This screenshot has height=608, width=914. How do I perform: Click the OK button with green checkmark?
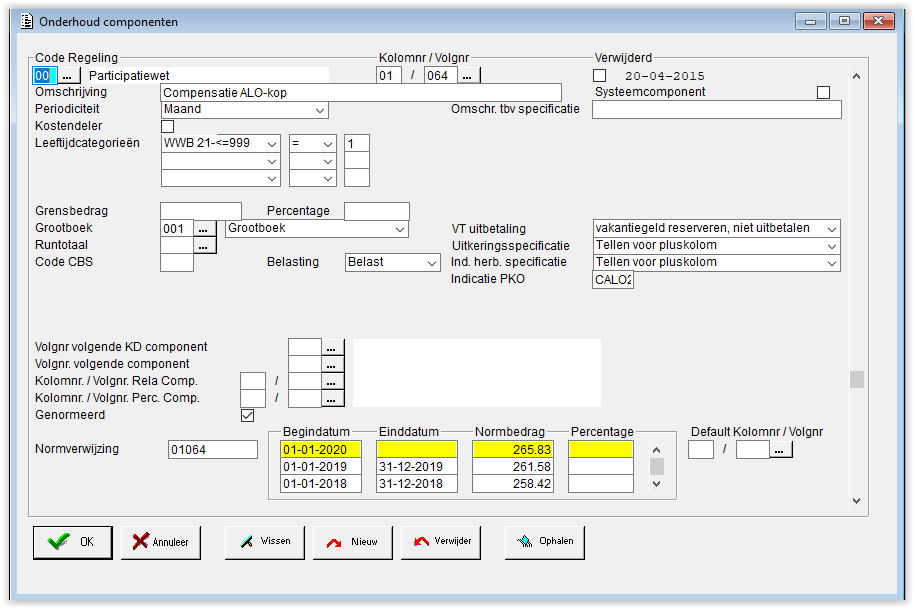pos(73,542)
